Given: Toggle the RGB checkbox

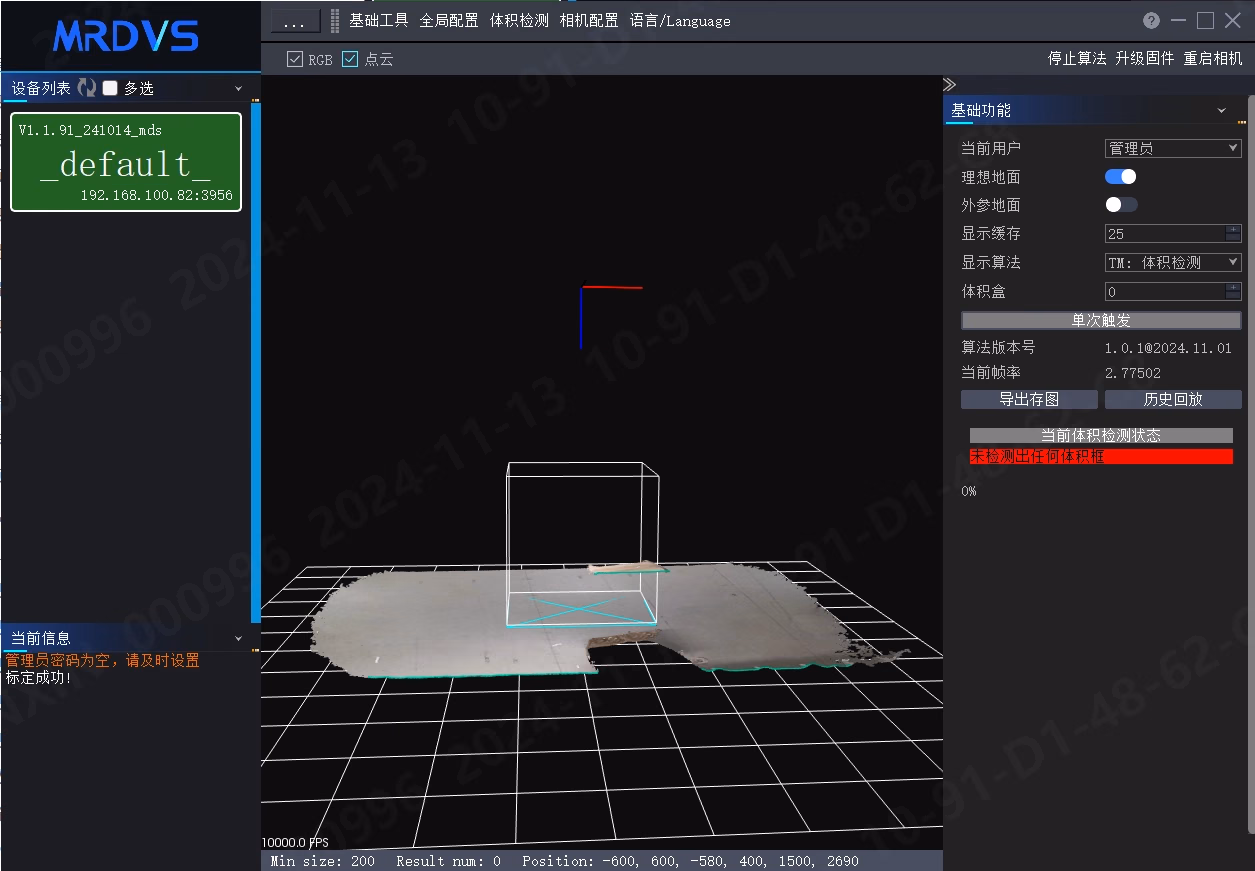Looking at the screenshot, I should coord(294,59).
